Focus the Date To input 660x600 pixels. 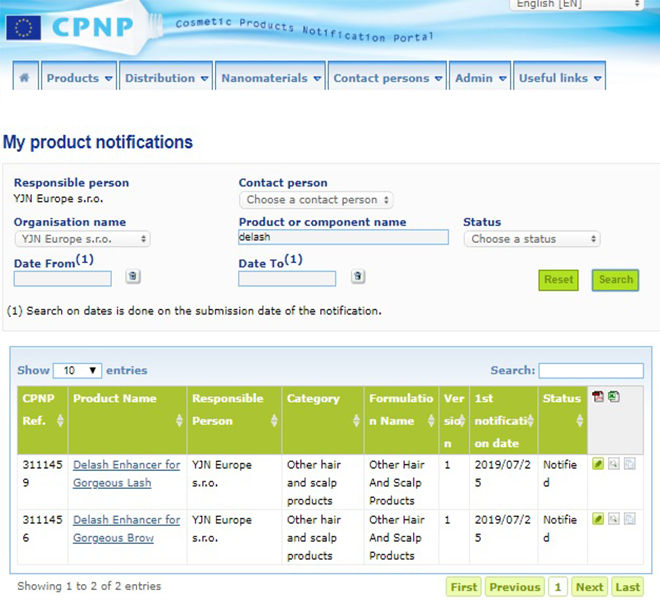pyautogui.click(x=287, y=279)
